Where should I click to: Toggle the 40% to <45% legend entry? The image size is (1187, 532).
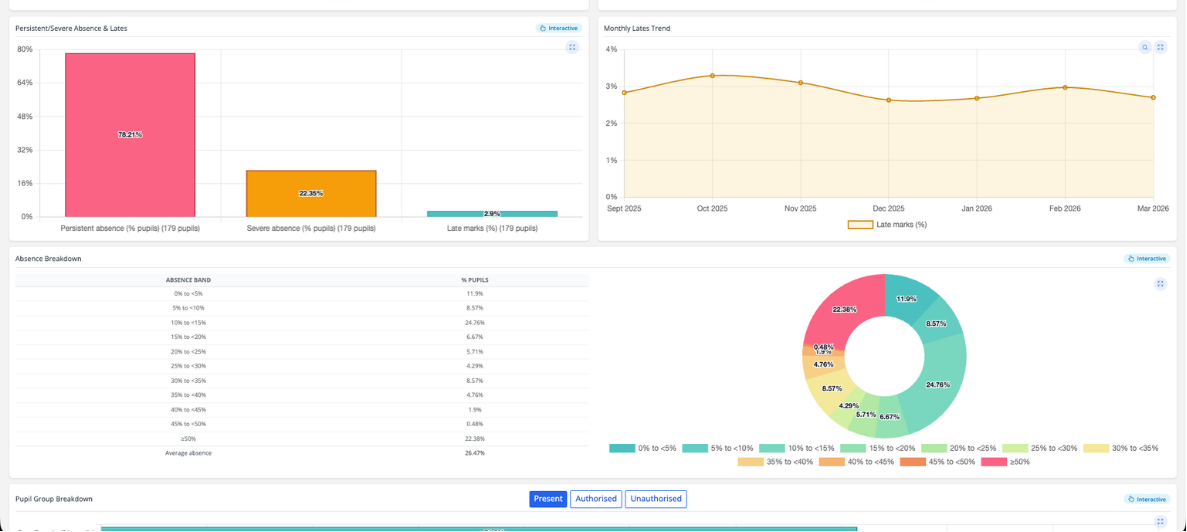pos(858,462)
